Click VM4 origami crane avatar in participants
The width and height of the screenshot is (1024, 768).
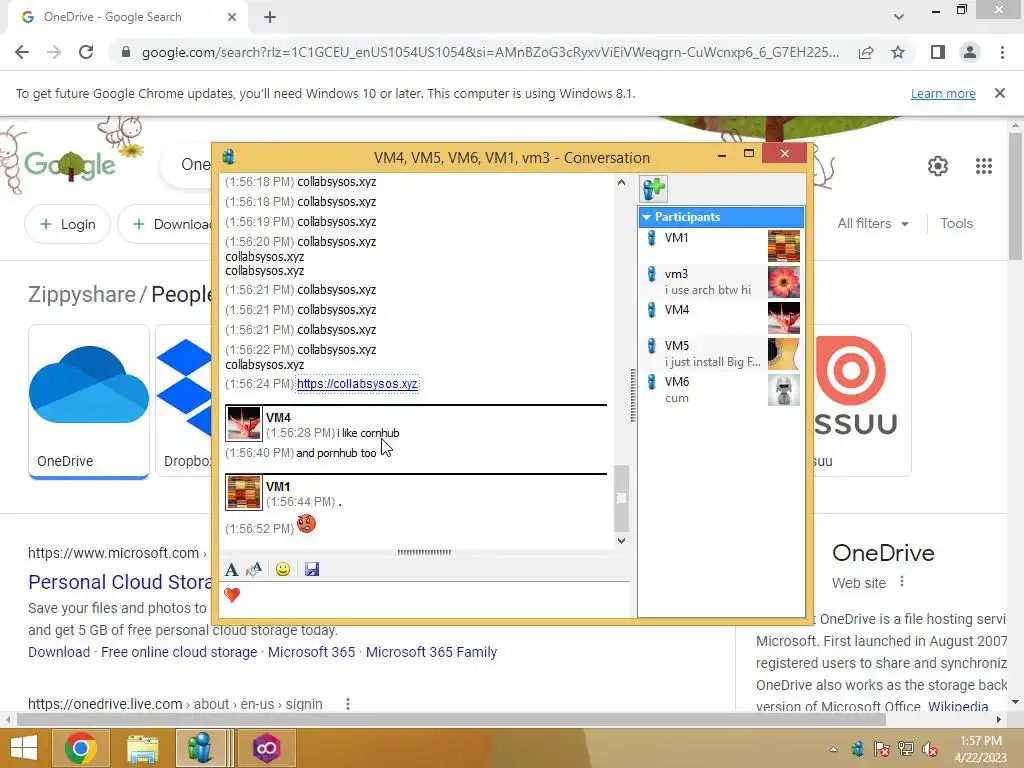[x=784, y=318]
